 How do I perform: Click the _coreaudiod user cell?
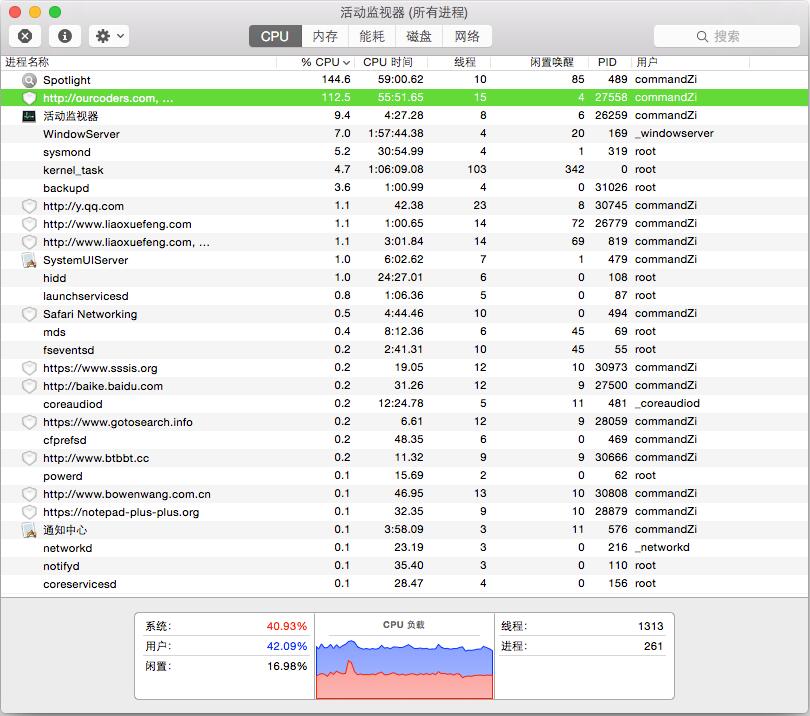667,403
